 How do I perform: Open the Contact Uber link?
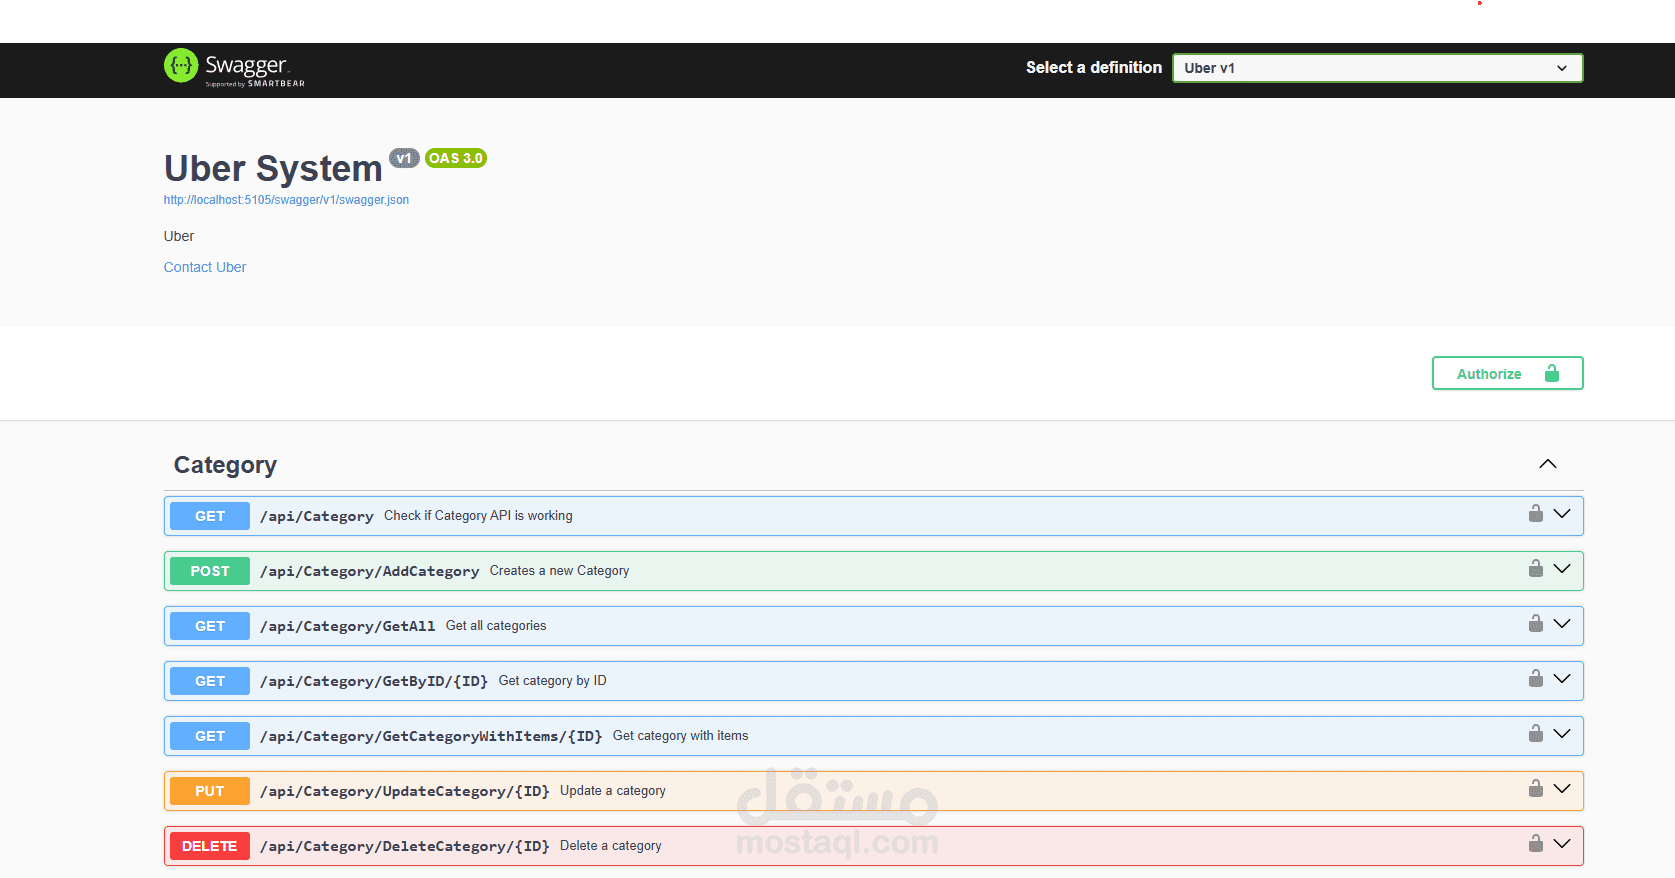(205, 267)
